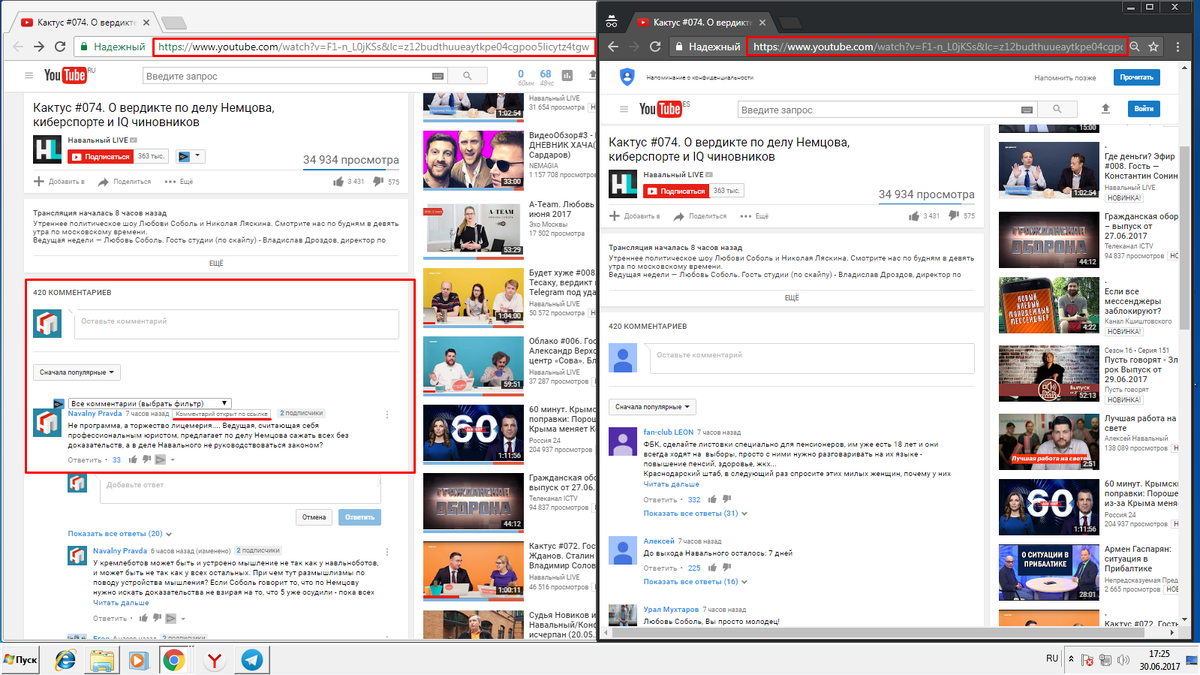Open 'Поделиться' share option under right video
This screenshot has width=1200, height=675.
pos(702,215)
